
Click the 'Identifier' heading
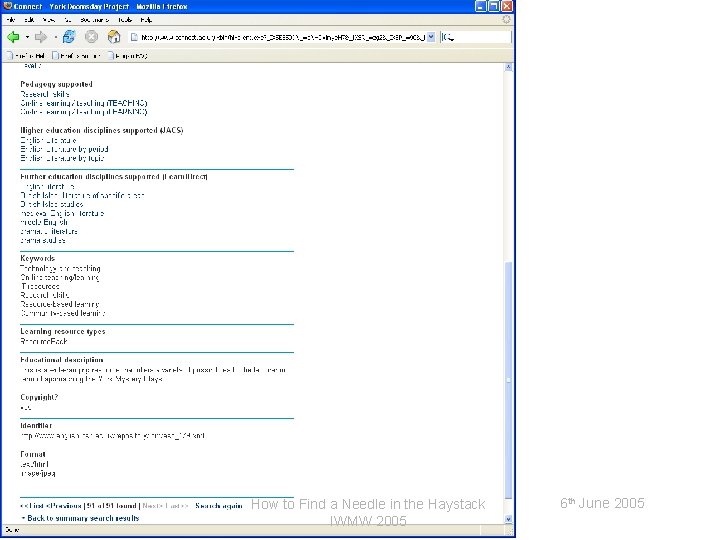click(36, 426)
